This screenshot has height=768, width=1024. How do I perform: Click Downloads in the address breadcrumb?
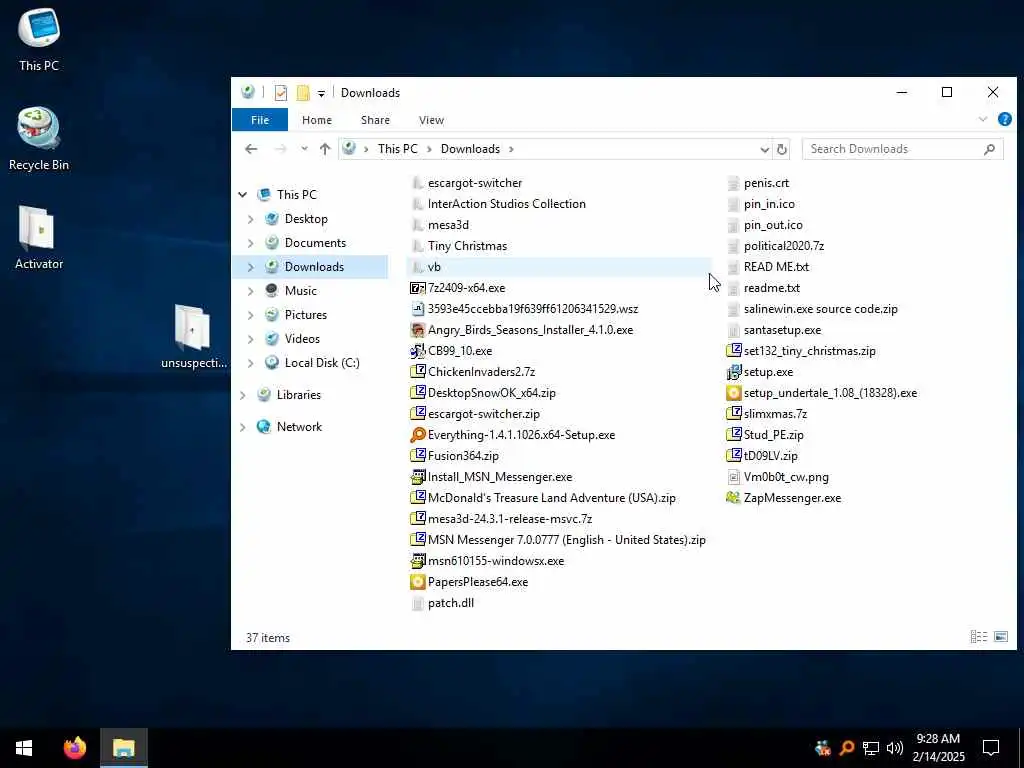470,149
